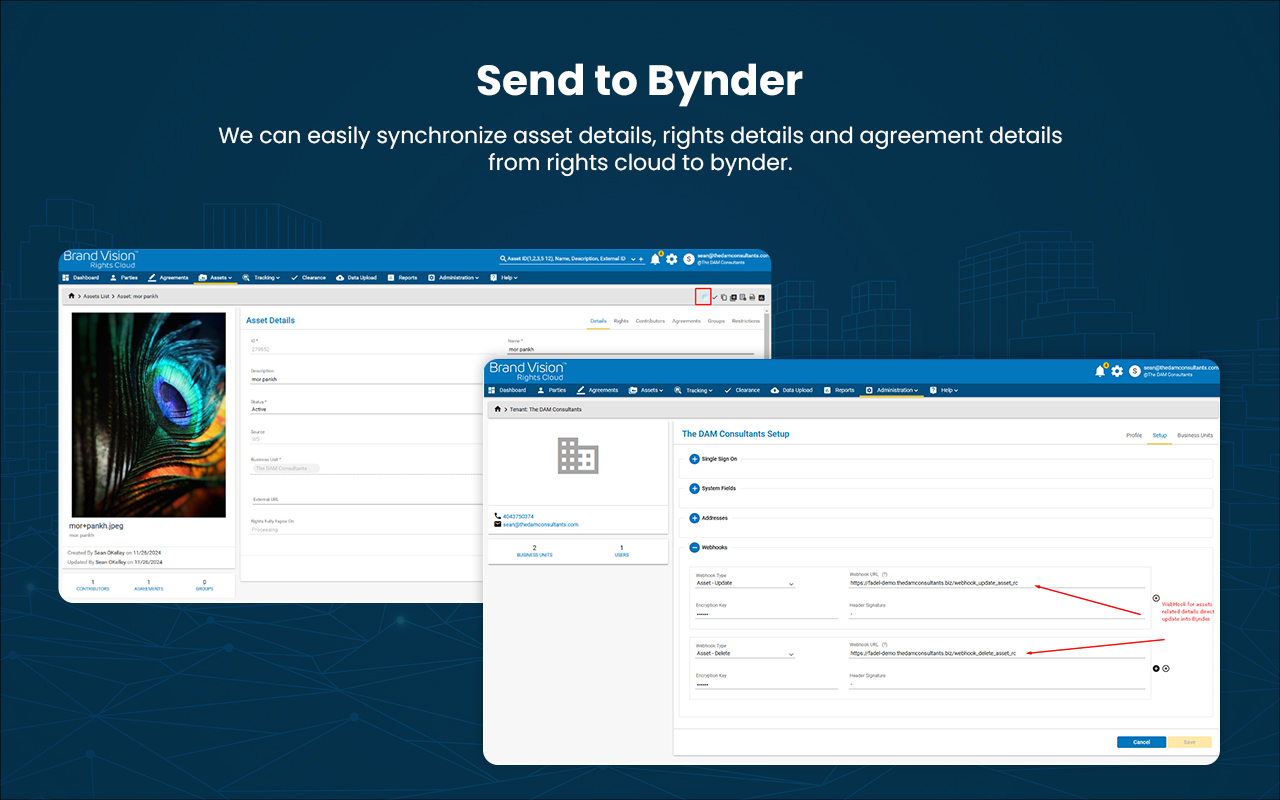Click sean@thedamconsultants.com email link
1280x800 pixels.
(x=541, y=524)
